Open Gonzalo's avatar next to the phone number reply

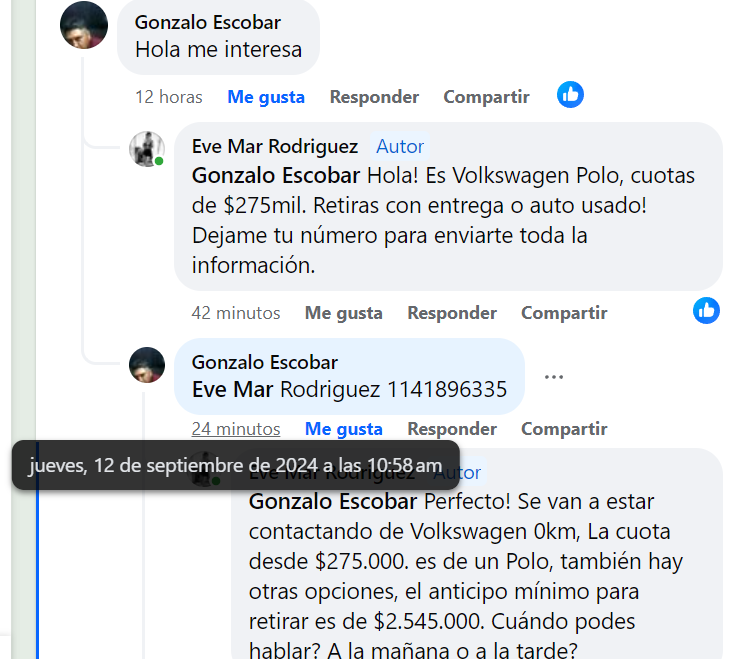click(x=147, y=365)
